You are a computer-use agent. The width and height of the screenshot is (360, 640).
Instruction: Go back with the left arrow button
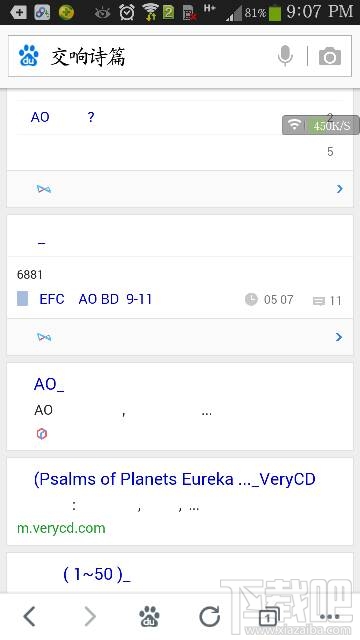(29, 616)
